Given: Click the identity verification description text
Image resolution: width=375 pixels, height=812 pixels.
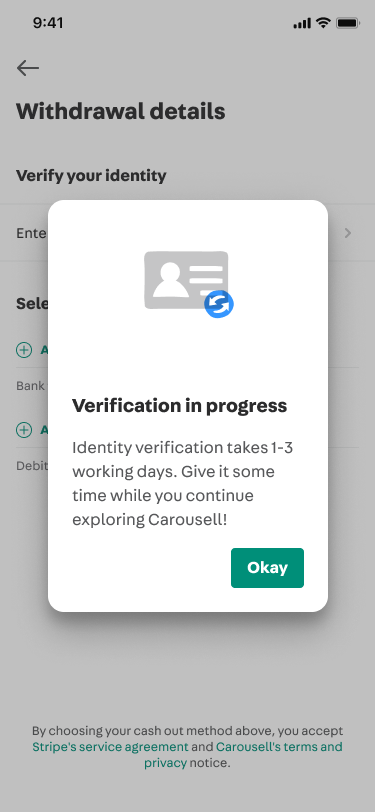Looking at the screenshot, I should tap(182, 484).
